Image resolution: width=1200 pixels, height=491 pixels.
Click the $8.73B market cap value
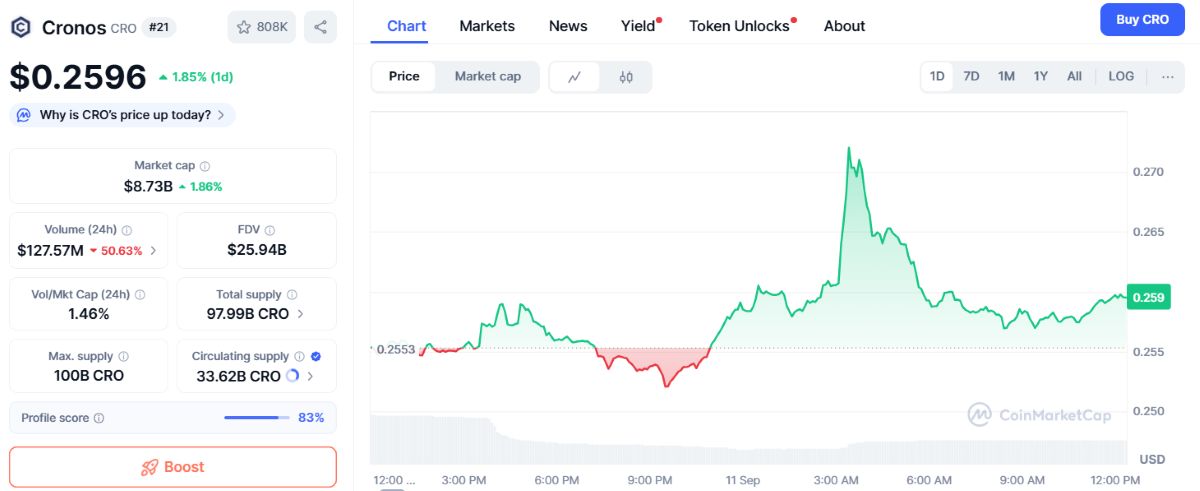click(148, 186)
